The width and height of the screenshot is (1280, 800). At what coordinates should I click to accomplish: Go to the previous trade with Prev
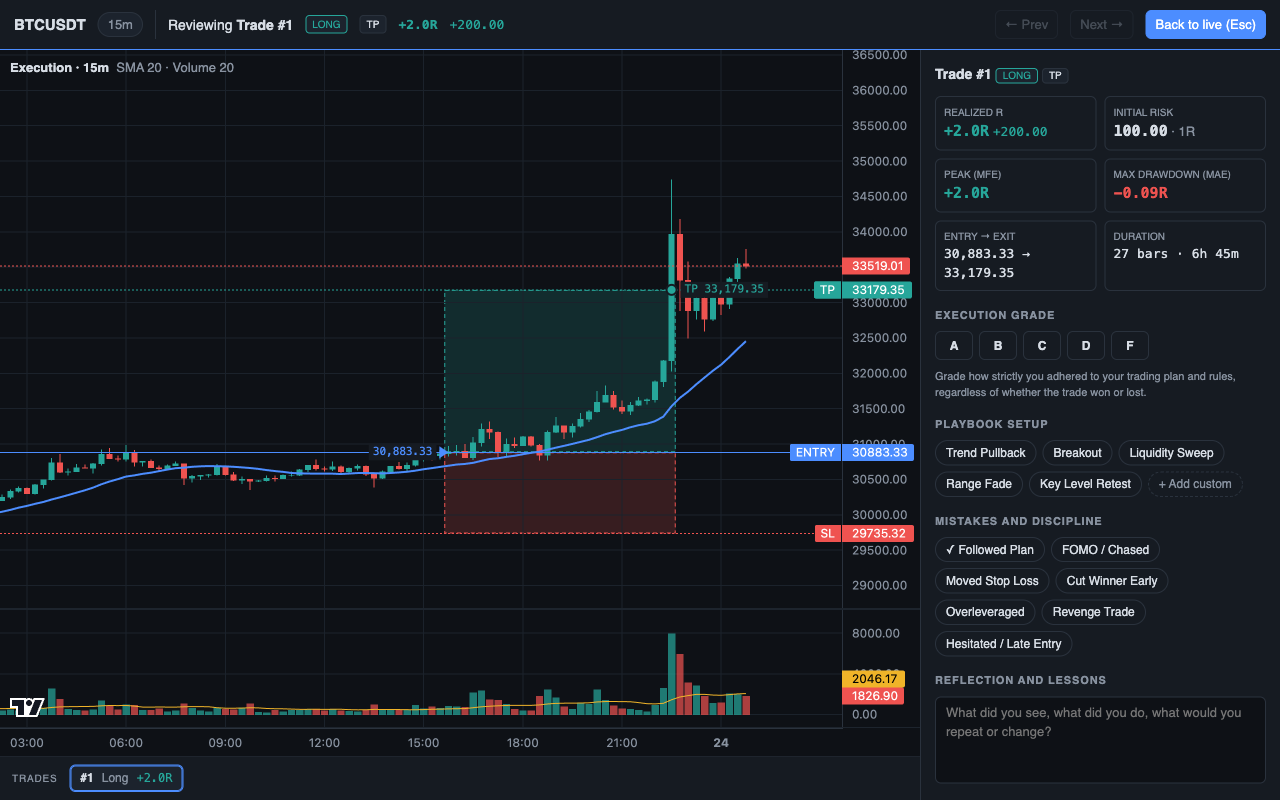[x=1027, y=25]
